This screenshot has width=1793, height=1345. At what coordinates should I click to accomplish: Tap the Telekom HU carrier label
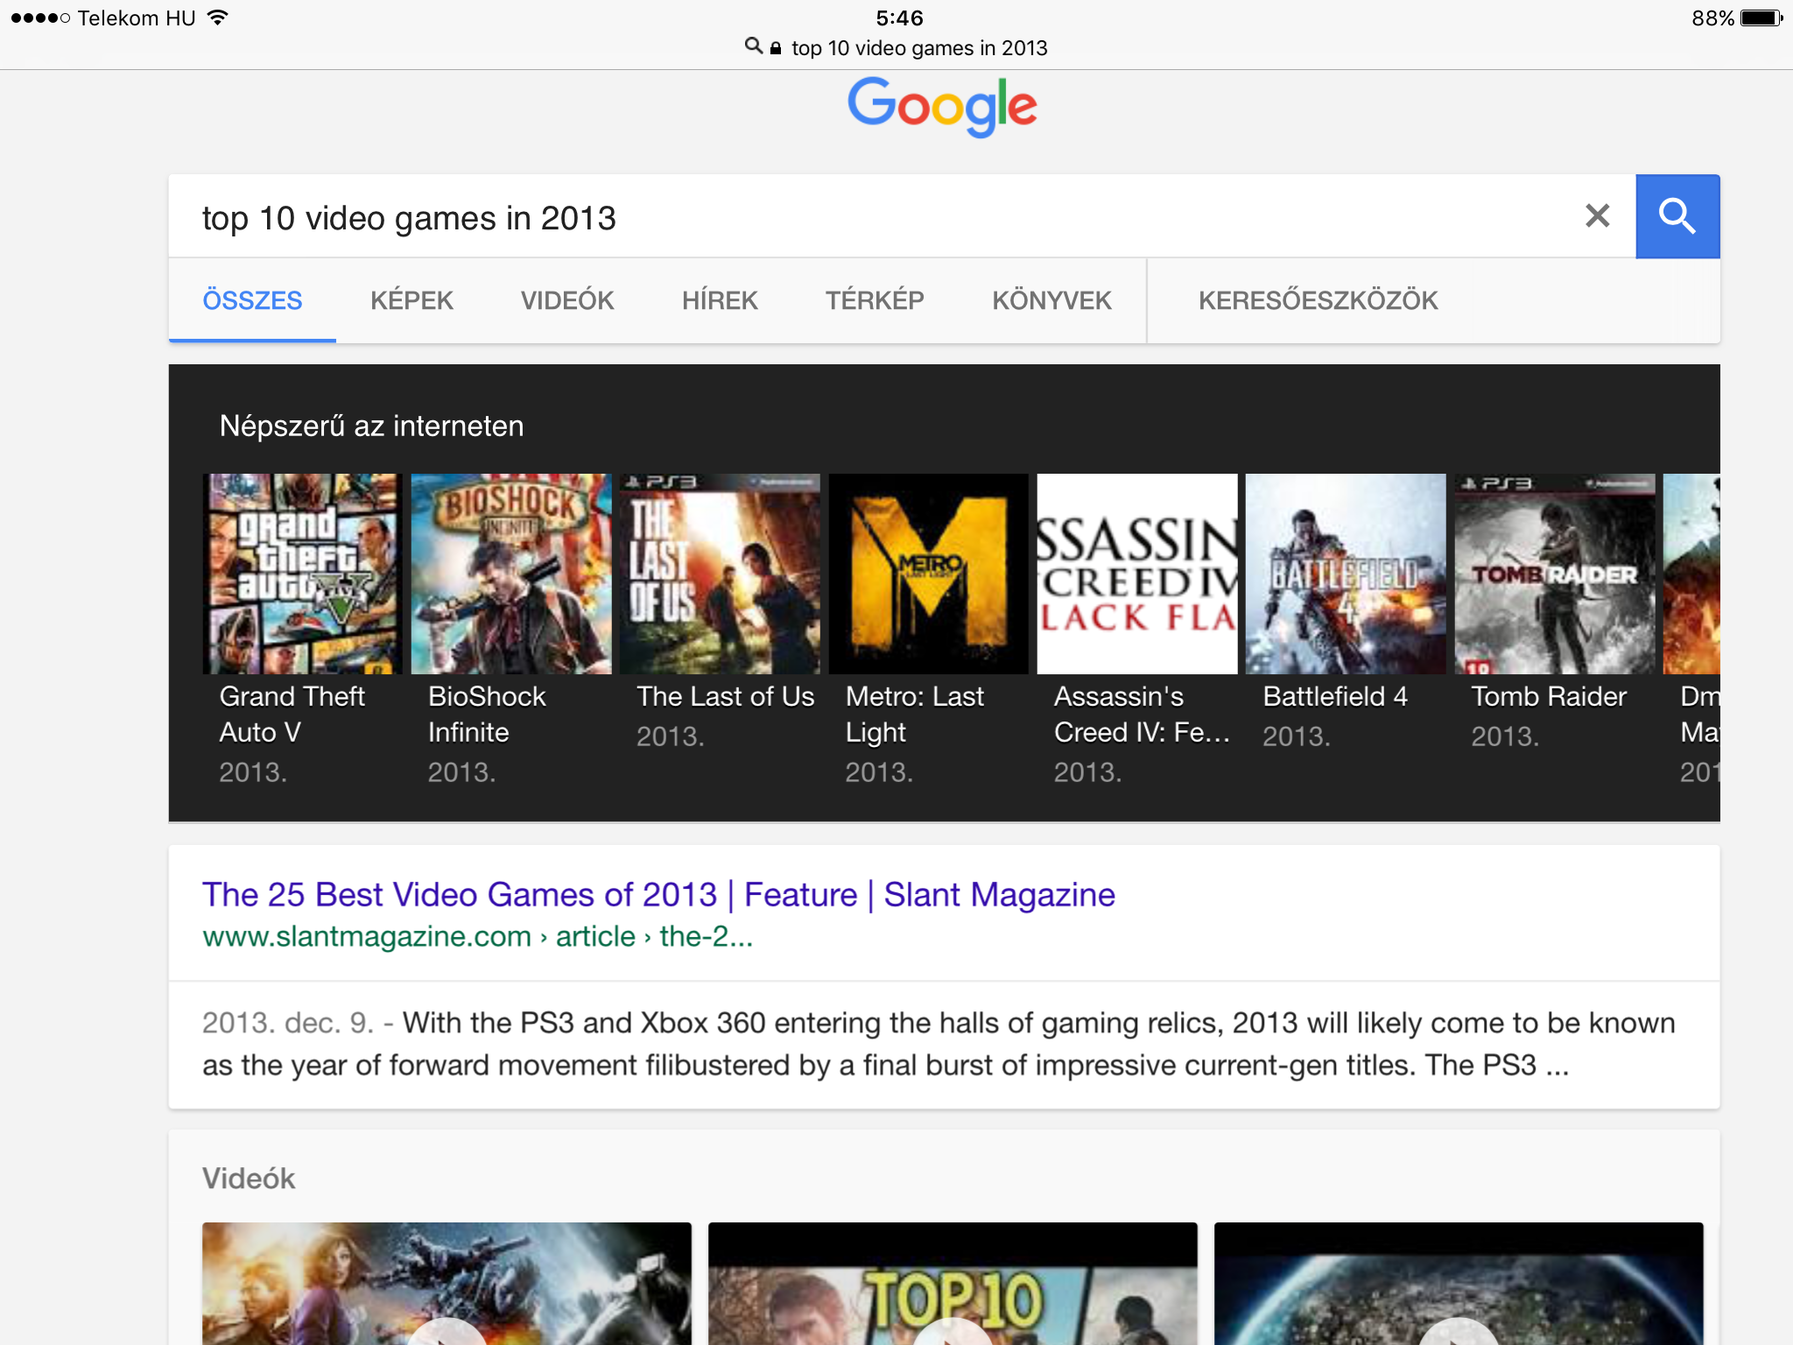[137, 18]
